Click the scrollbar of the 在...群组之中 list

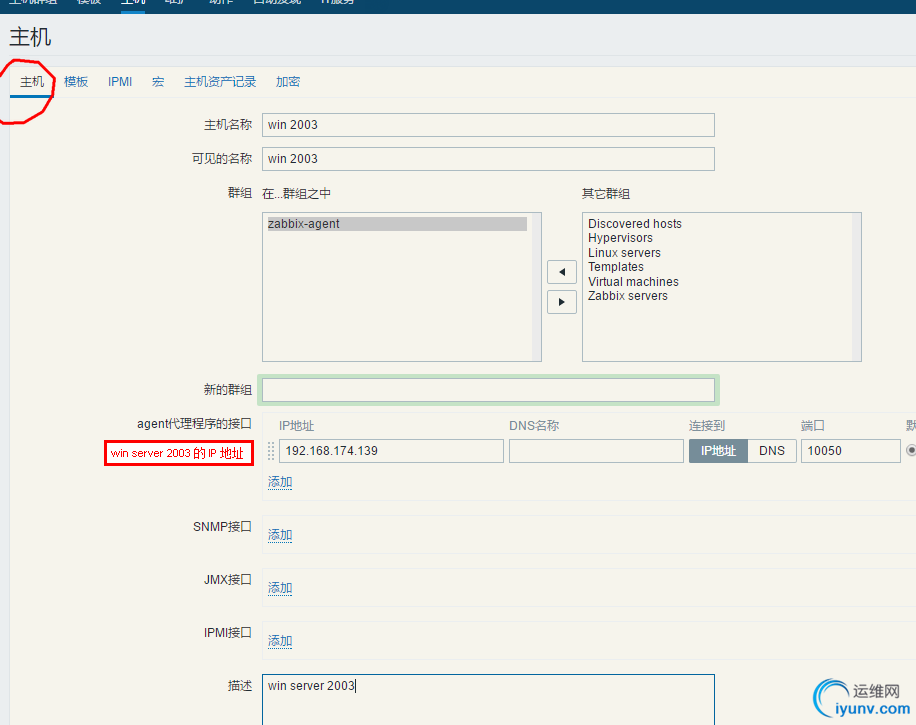[x=536, y=287]
